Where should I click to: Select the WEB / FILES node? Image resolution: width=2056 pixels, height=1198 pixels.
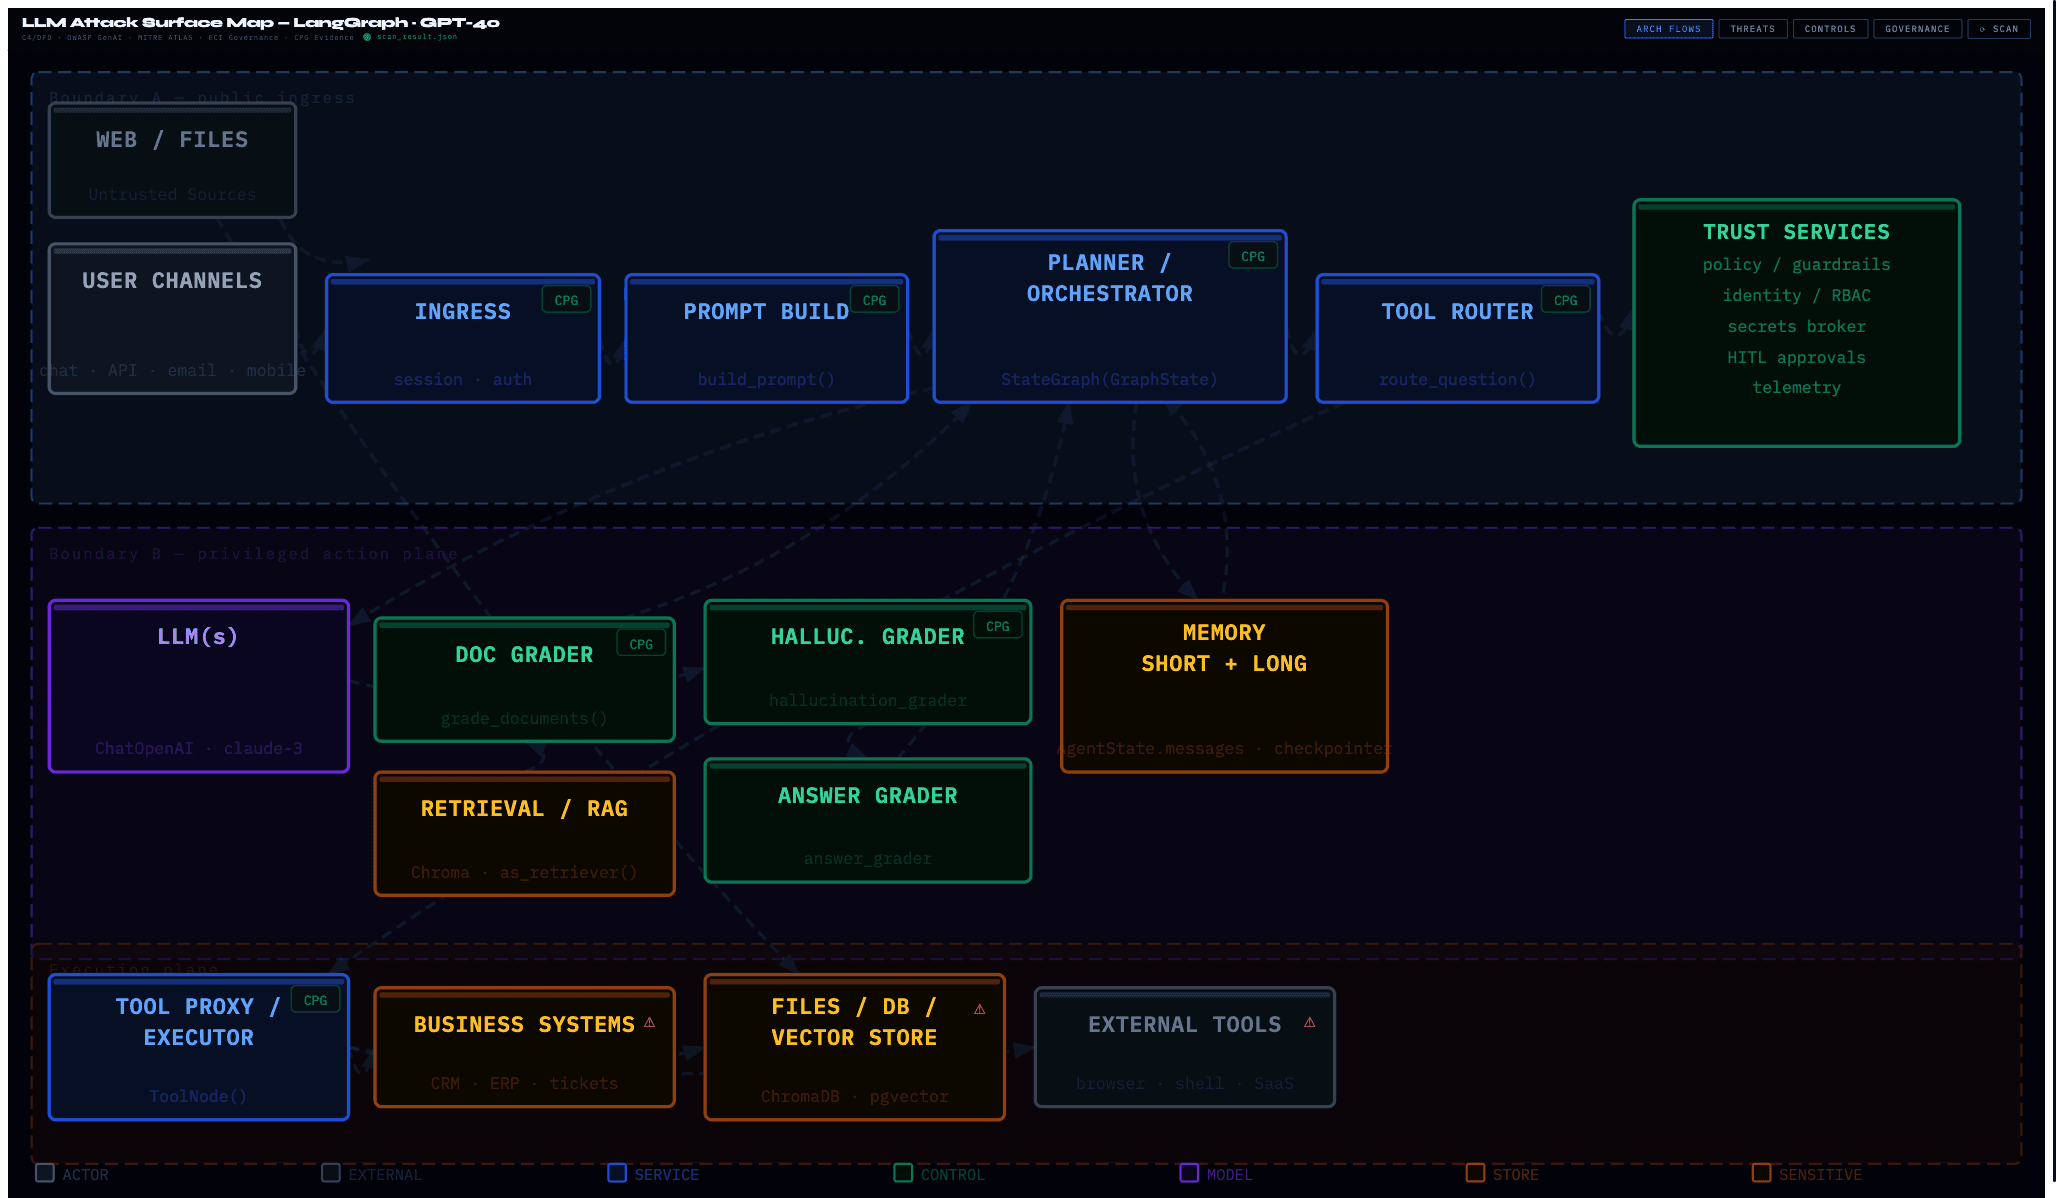click(172, 160)
